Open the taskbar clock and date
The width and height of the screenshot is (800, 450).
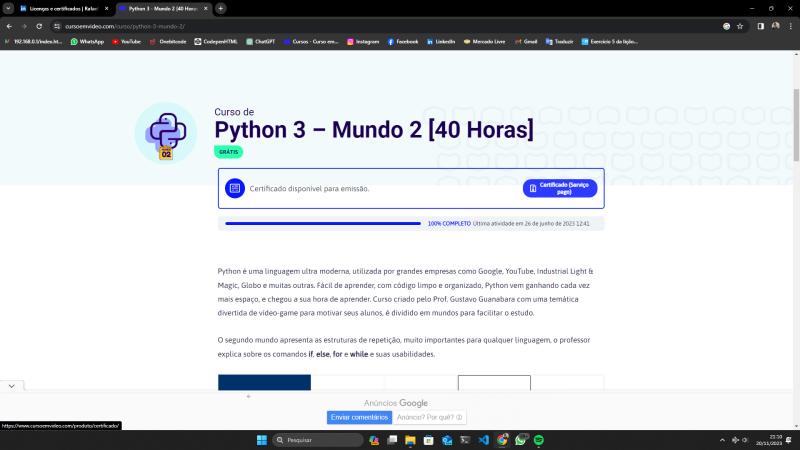click(x=769, y=440)
